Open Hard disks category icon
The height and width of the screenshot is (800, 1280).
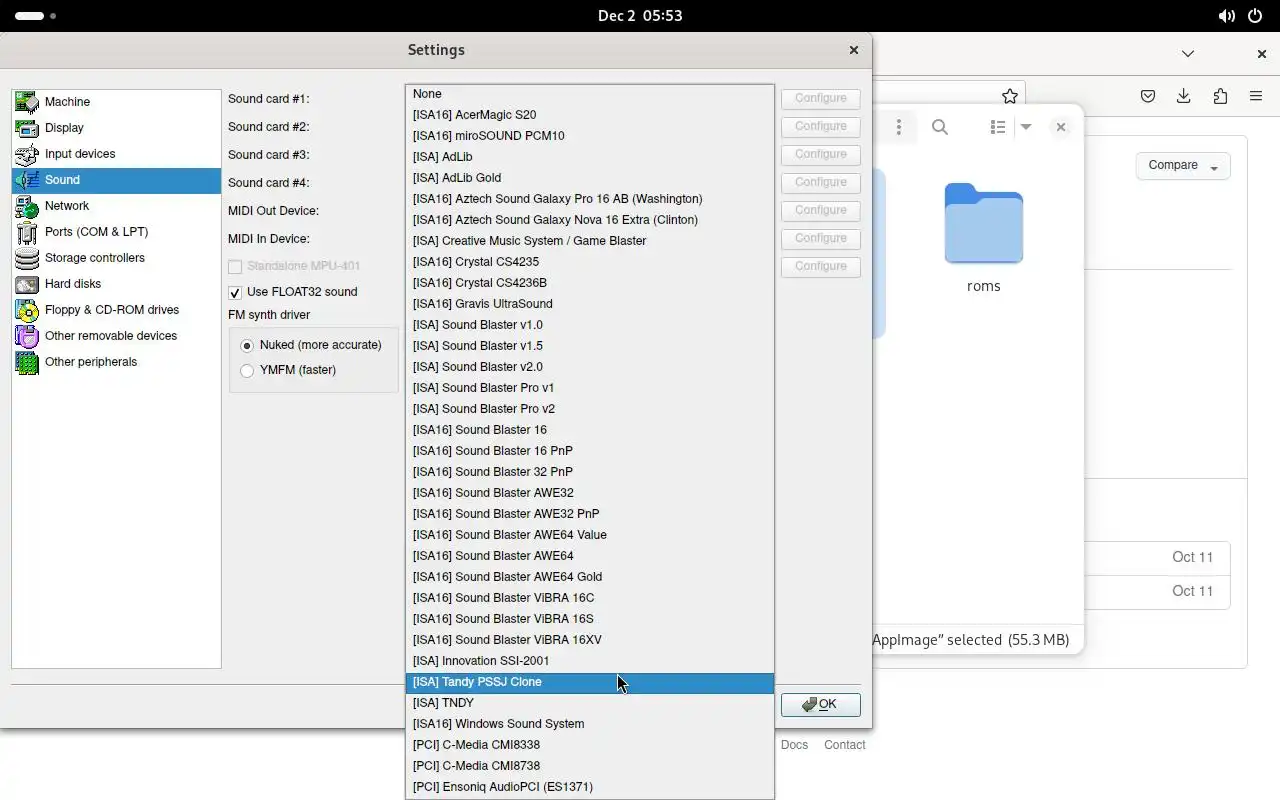[27, 284]
